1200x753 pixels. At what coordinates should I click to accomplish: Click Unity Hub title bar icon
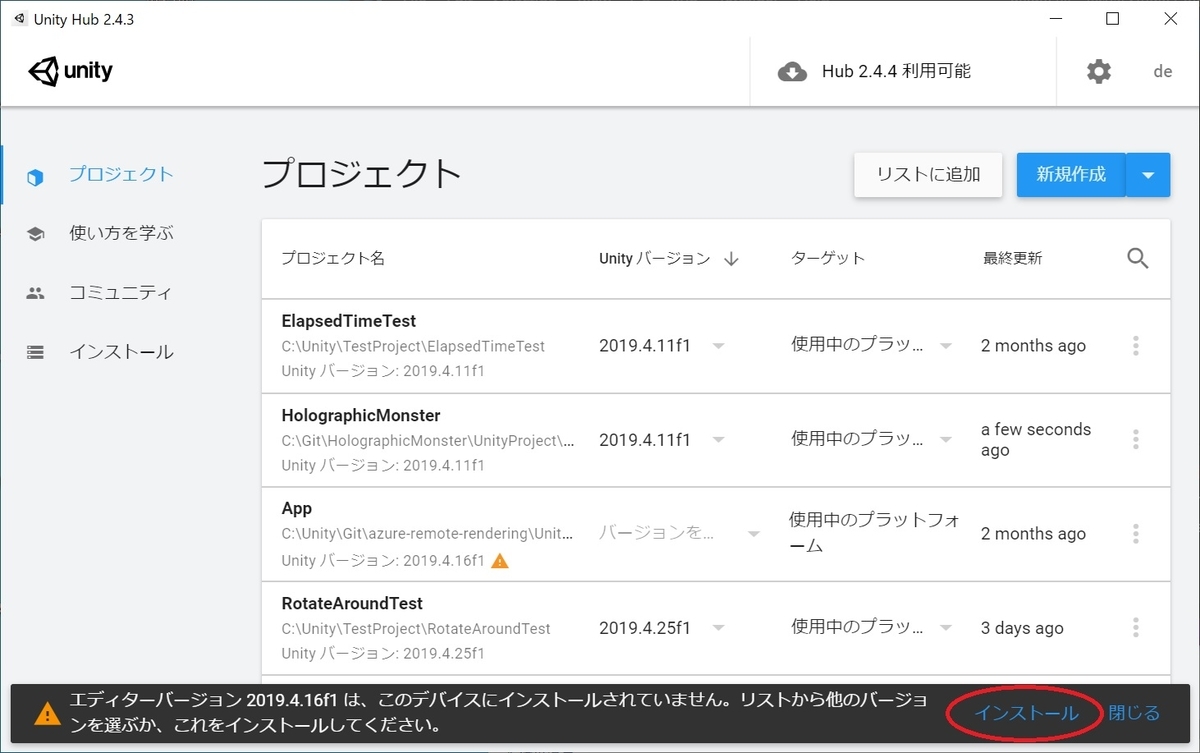20,19
